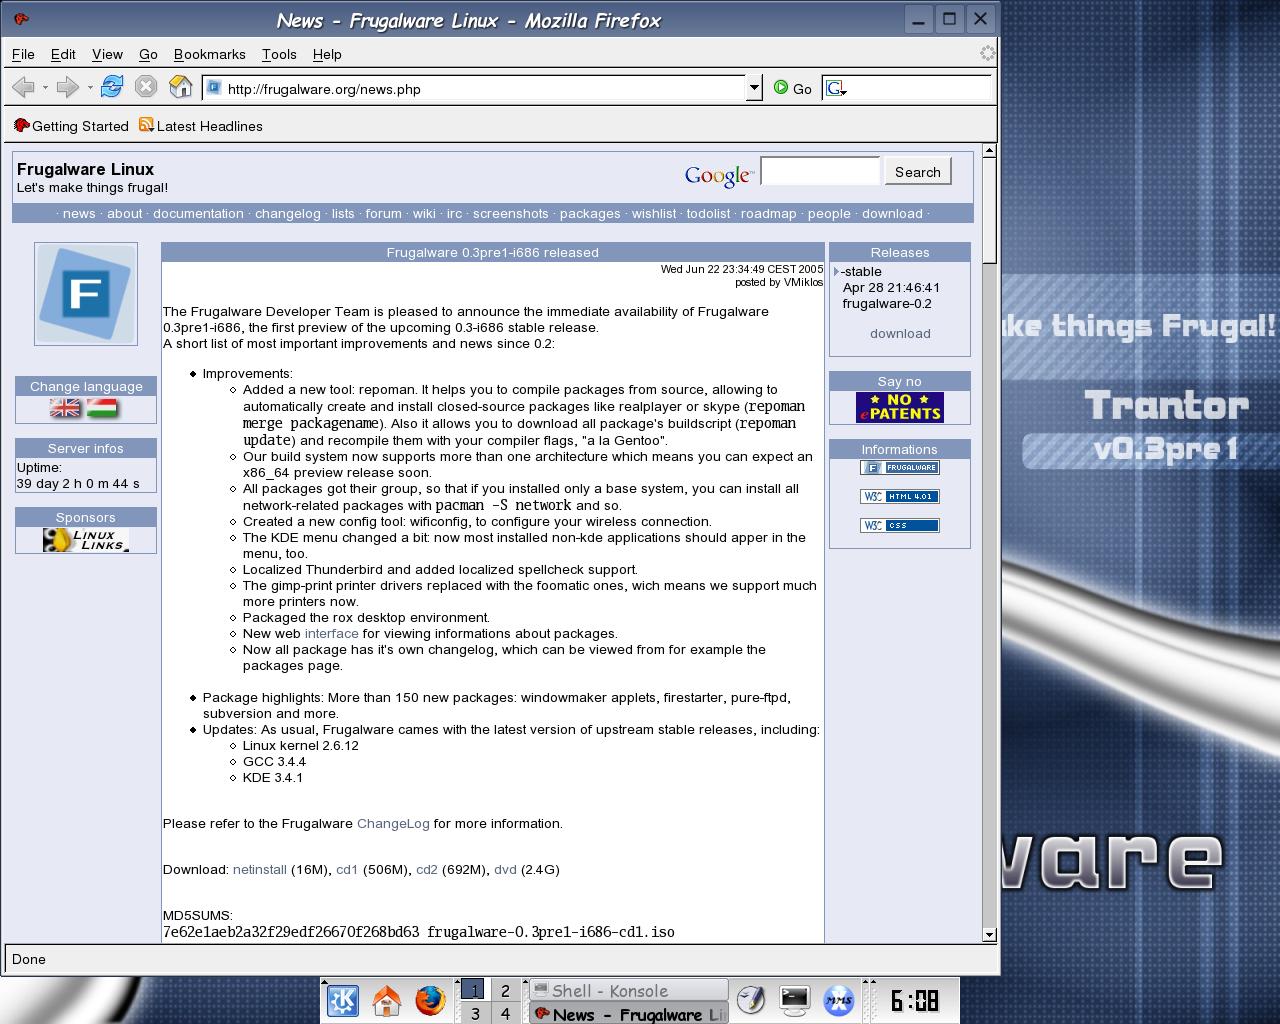
Task: Open the roadmap nav link
Action: (768, 213)
